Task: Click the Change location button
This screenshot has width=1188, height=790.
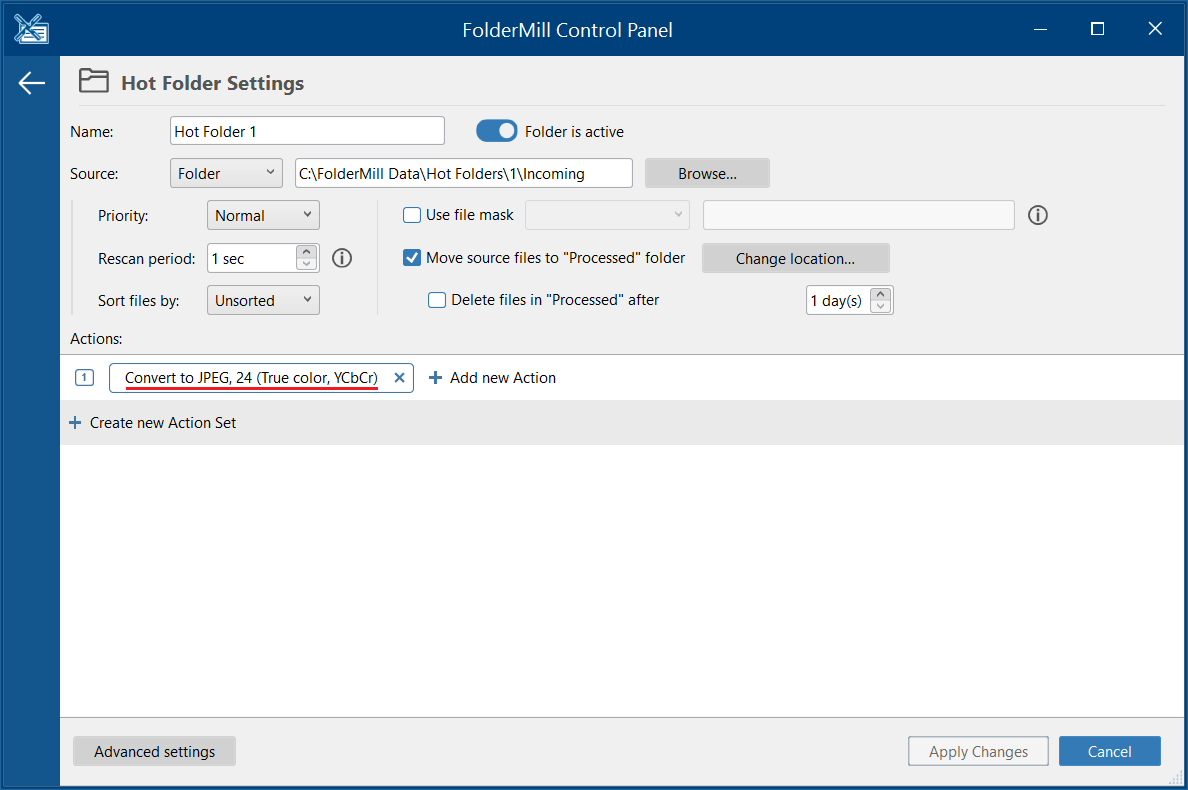Action: coord(795,258)
